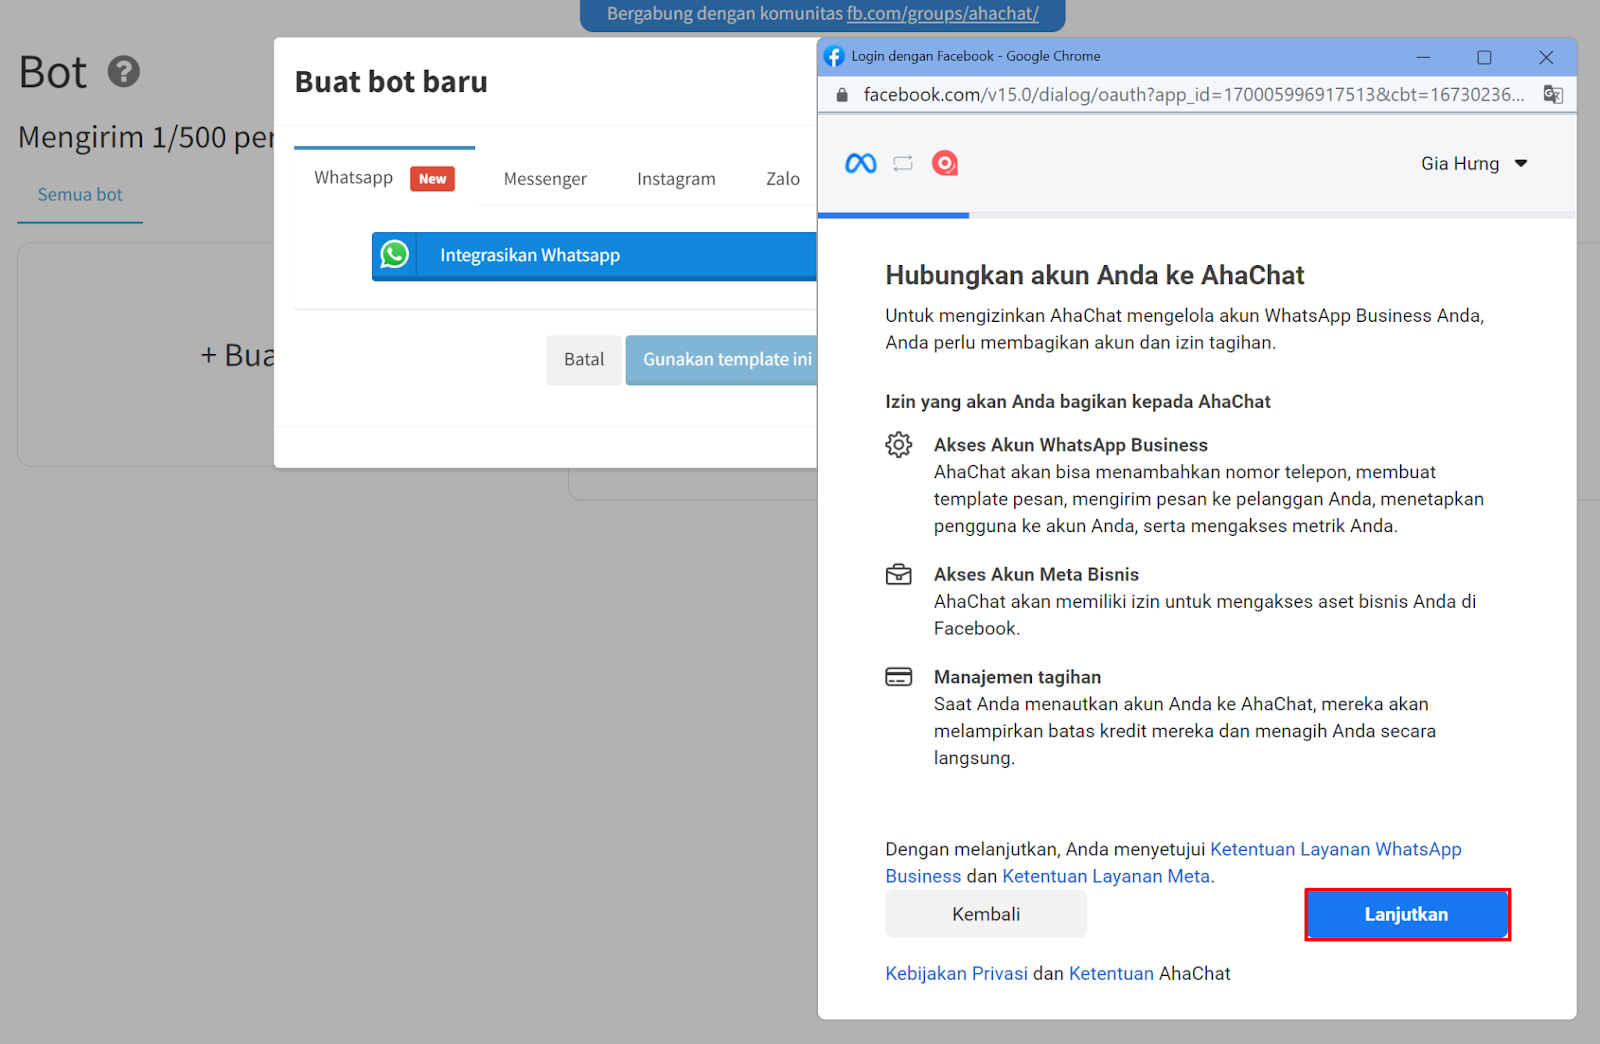Click gear icon beside Akses Akun WhatsApp Business
Image resolution: width=1600 pixels, height=1044 pixels.
899,445
